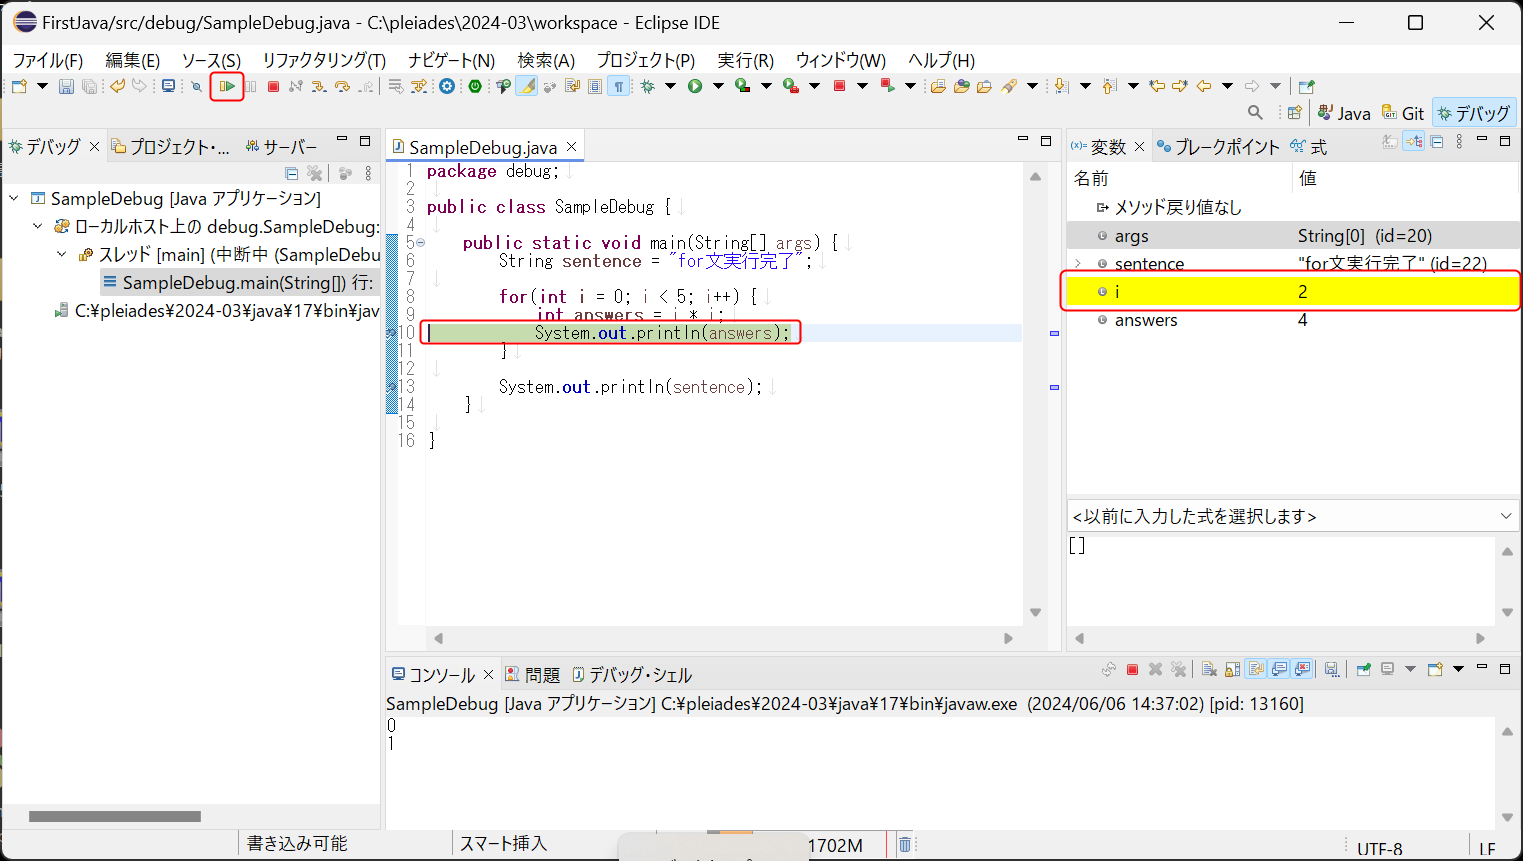
Task: Open the New wizard dropdown arrow
Action: coord(42,86)
